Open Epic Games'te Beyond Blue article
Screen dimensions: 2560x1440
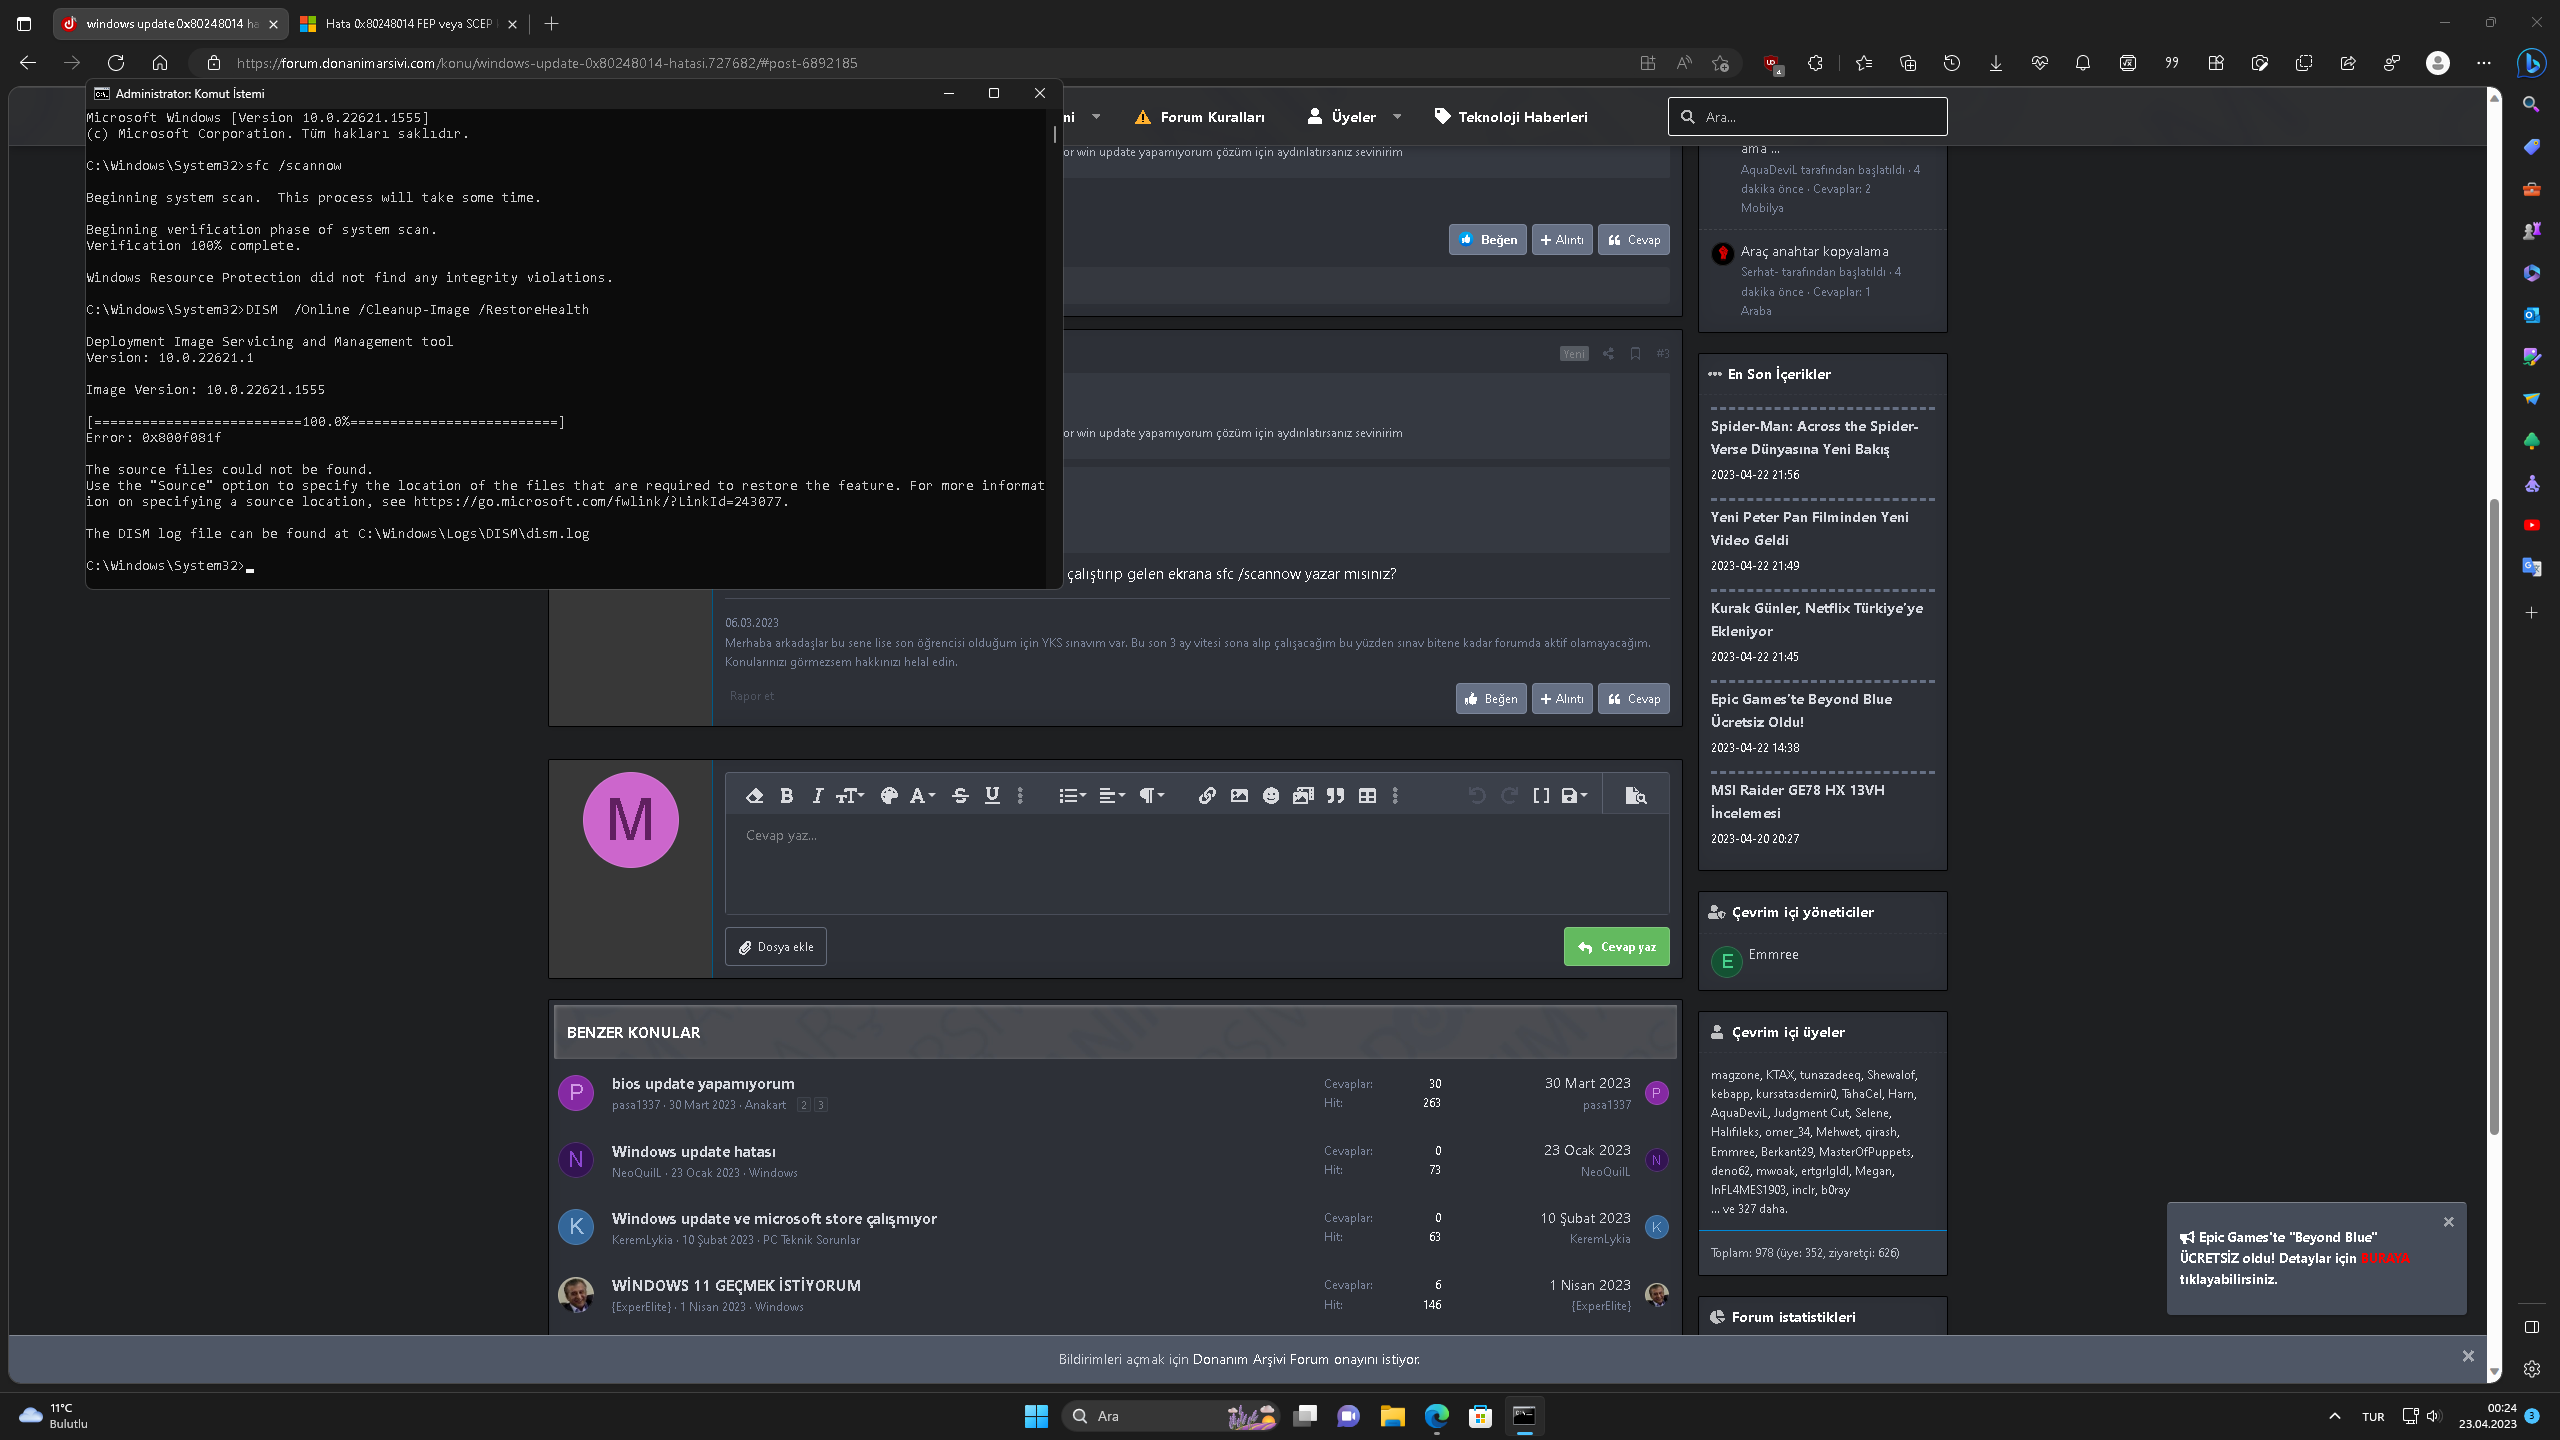(x=1801, y=710)
